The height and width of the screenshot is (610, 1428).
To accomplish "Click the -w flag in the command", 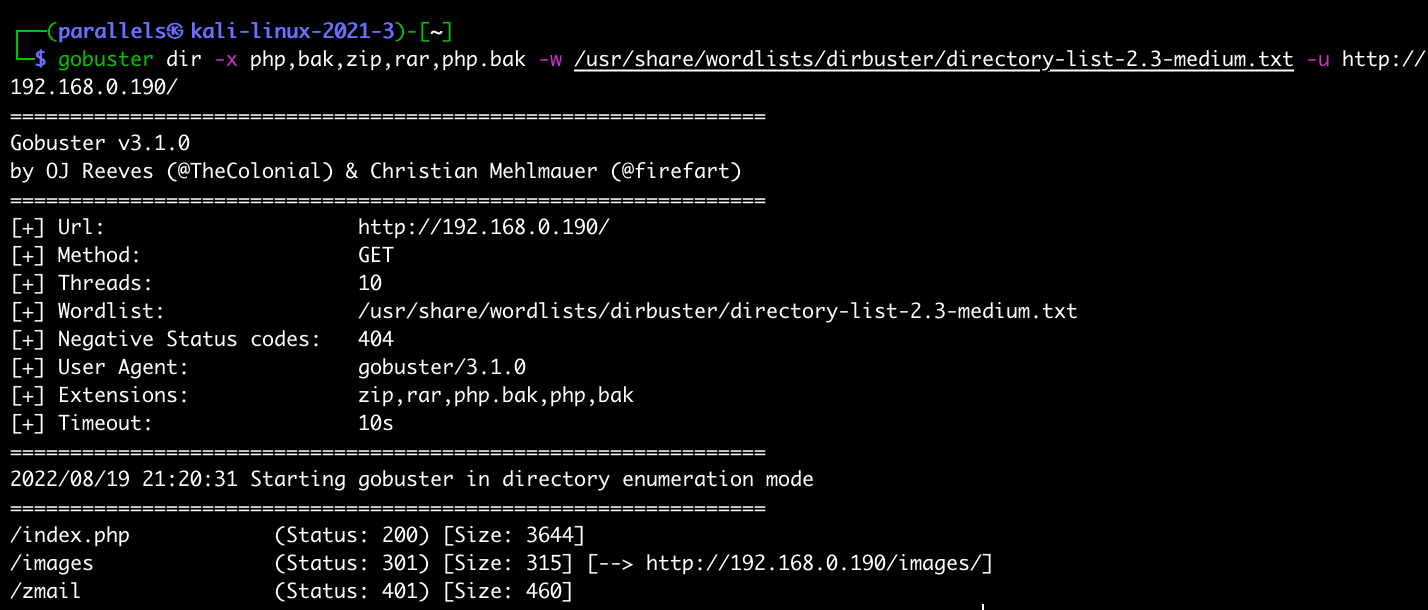I will [x=550, y=59].
